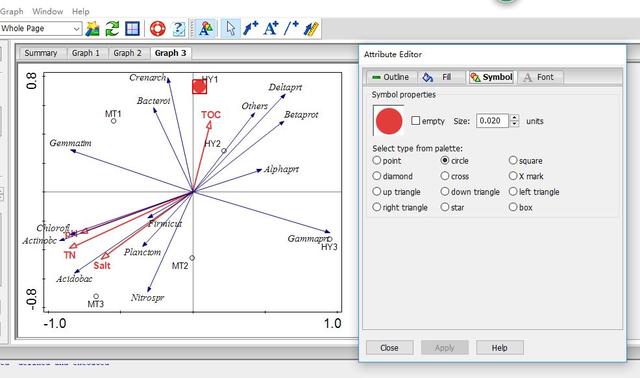This screenshot has height=378, width=640.
Task: Open the Font tab in Attribute Editor
Action: [540, 77]
